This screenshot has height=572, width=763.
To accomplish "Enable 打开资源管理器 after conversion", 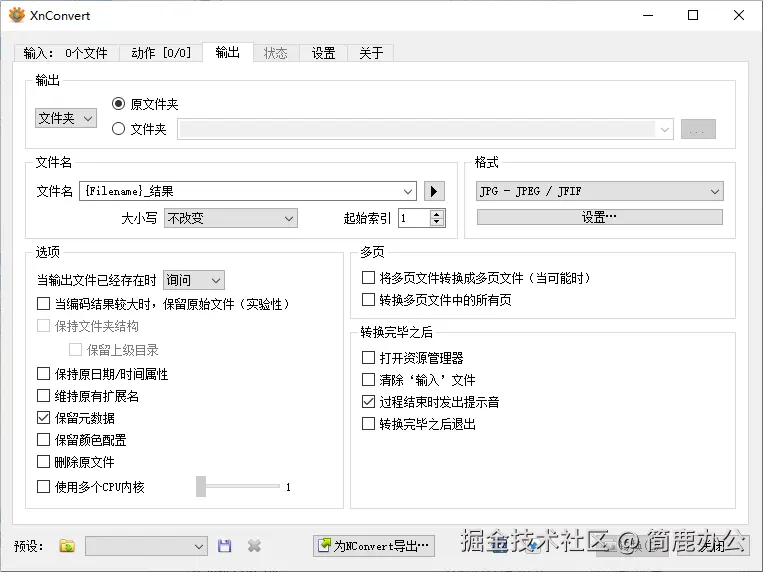I will click(368, 358).
